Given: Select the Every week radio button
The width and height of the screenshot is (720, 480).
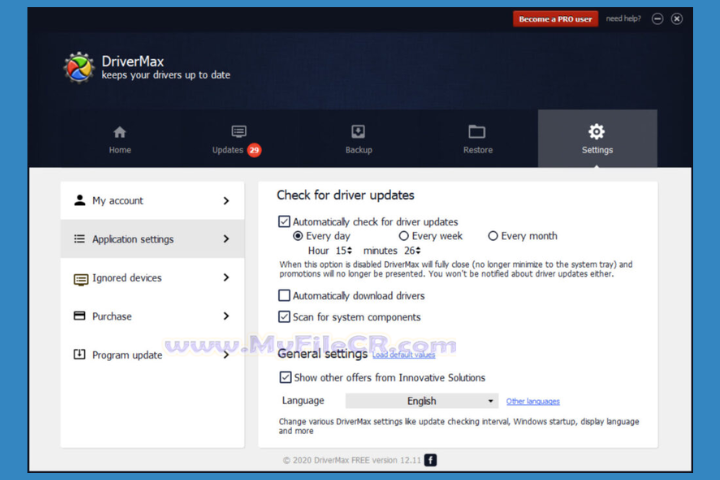Looking at the screenshot, I should tap(404, 236).
